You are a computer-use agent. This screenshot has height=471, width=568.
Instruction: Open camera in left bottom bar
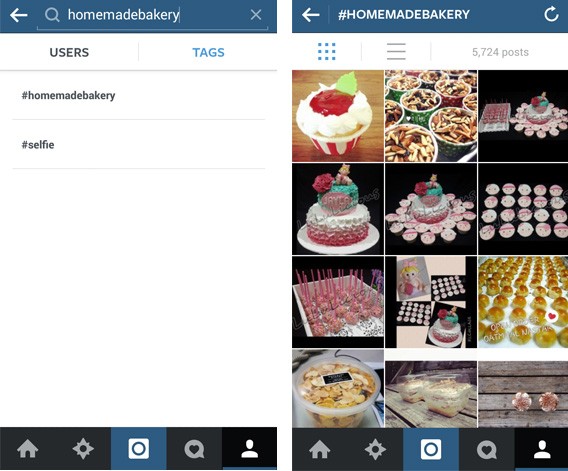point(139,449)
